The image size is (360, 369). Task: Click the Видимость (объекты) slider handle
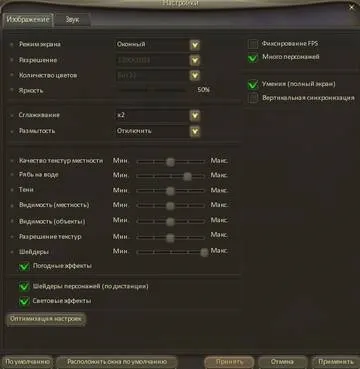click(x=170, y=222)
